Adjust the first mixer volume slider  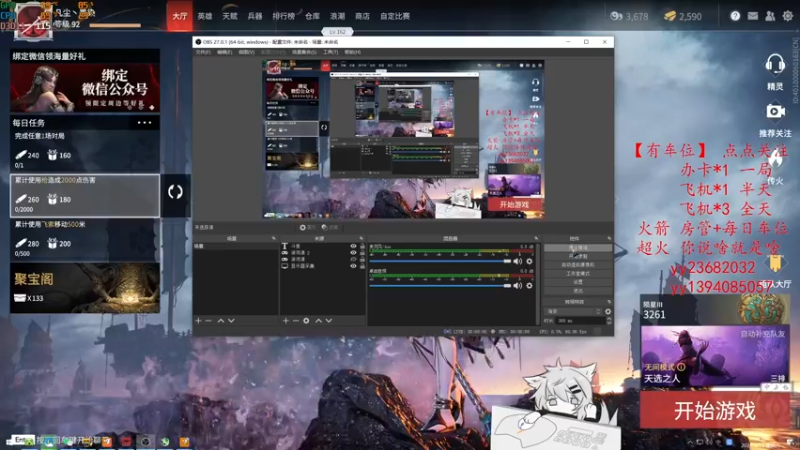pyautogui.click(x=440, y=261)
